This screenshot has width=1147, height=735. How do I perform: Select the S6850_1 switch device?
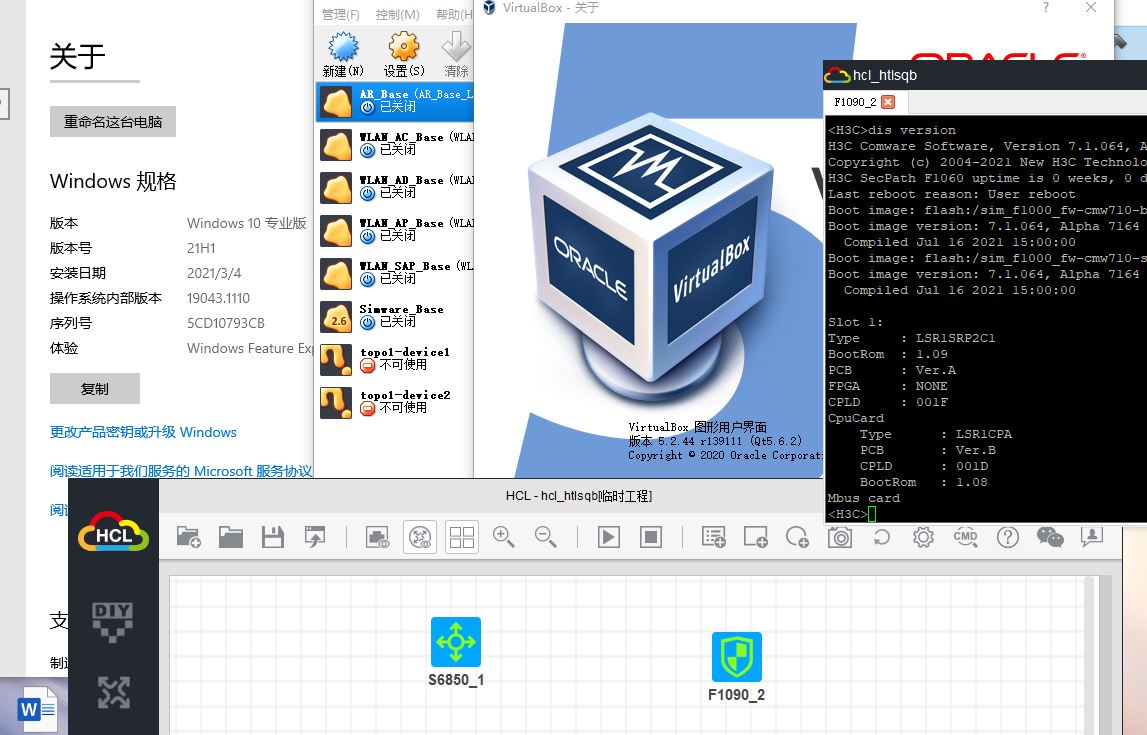(456, 642)
